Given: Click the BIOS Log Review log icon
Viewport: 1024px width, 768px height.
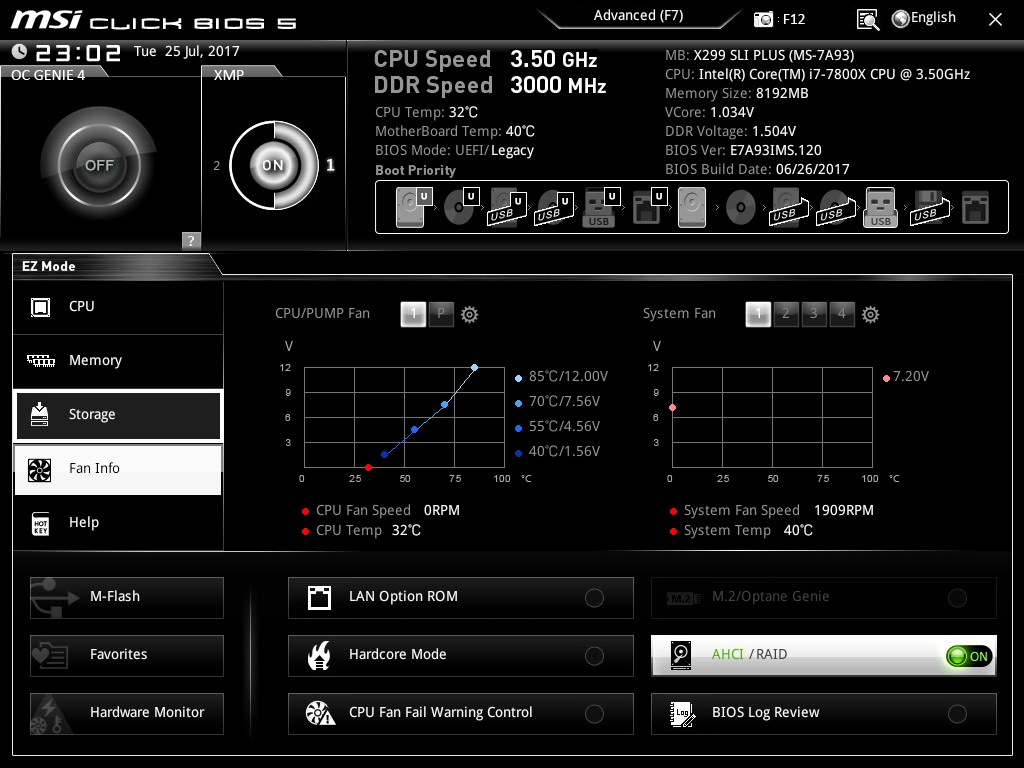Looking at the screenshot, I should [682, 713].
